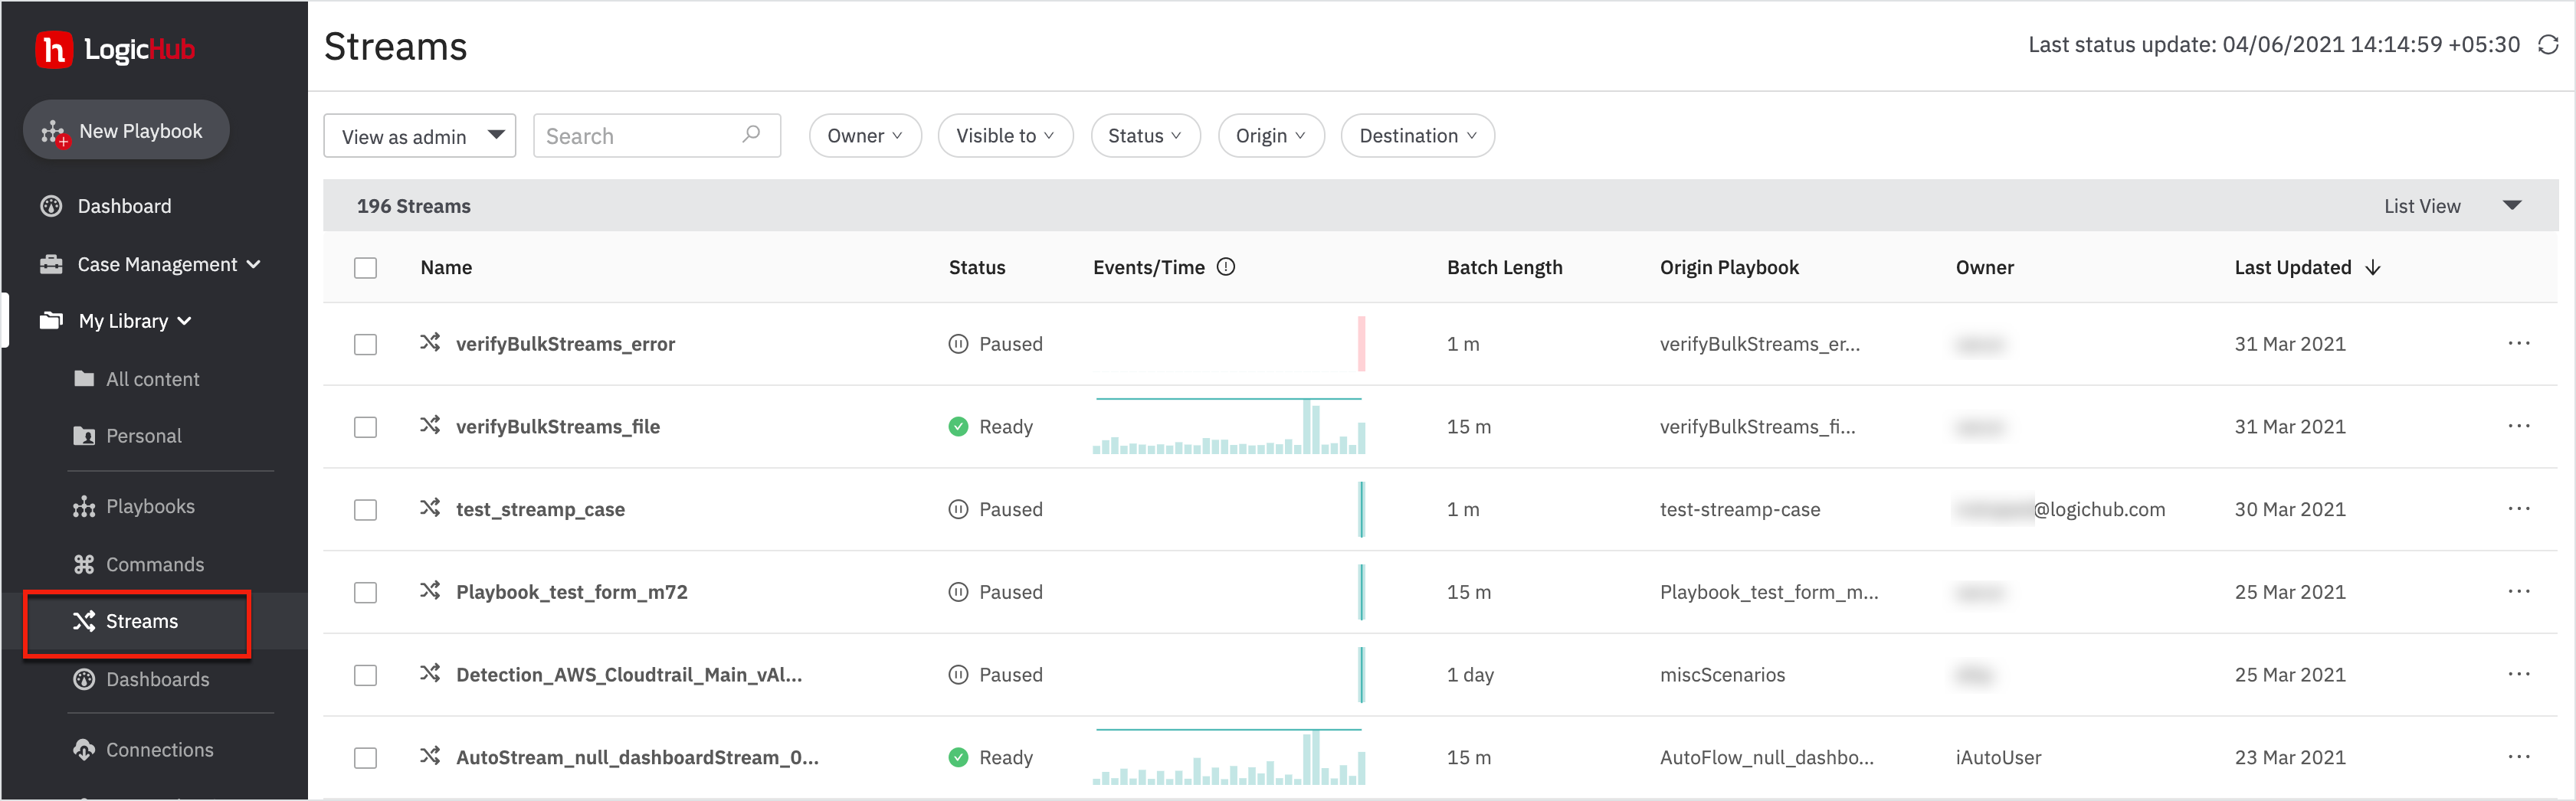This screenshot has width=2576, height=801.
Task: Click the stream icon beside verifyBulkStreams_error
Action: tap(430, 343)
